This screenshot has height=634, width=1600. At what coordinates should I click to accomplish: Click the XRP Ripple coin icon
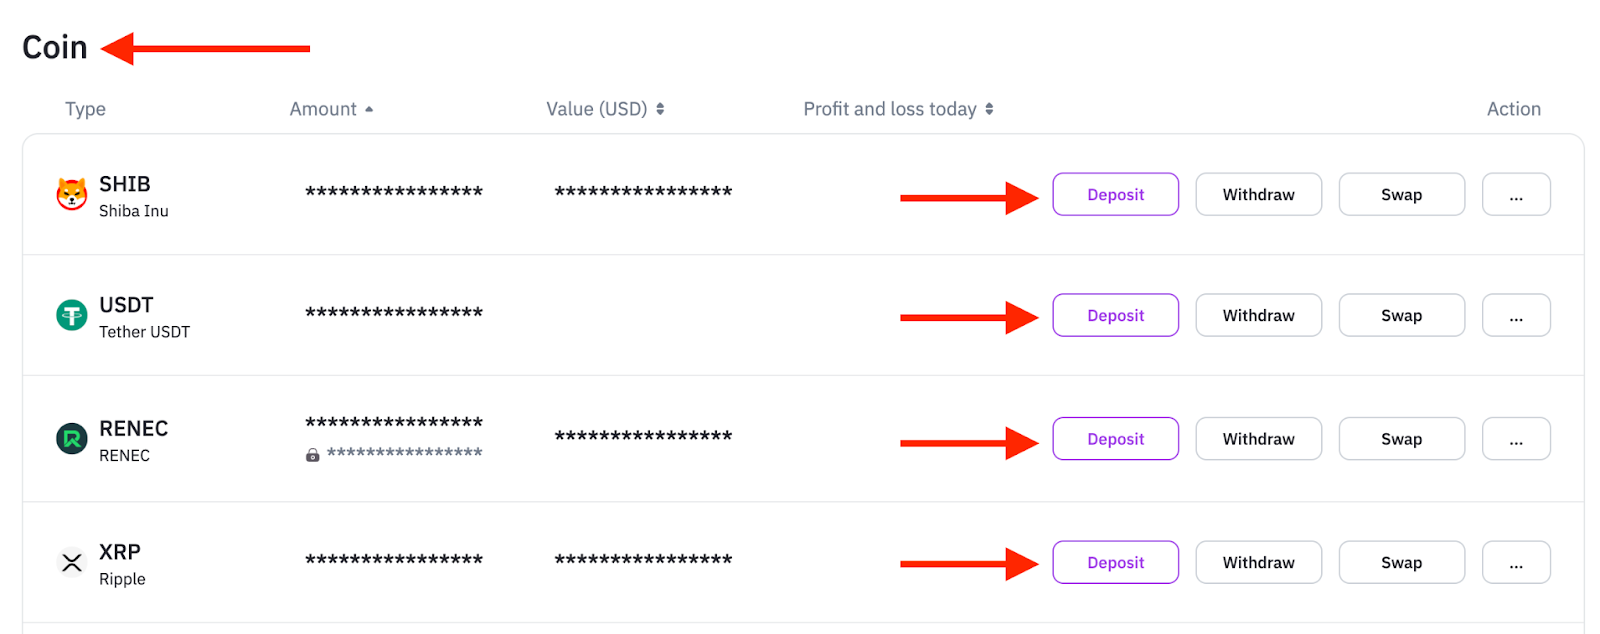[72, 563]
